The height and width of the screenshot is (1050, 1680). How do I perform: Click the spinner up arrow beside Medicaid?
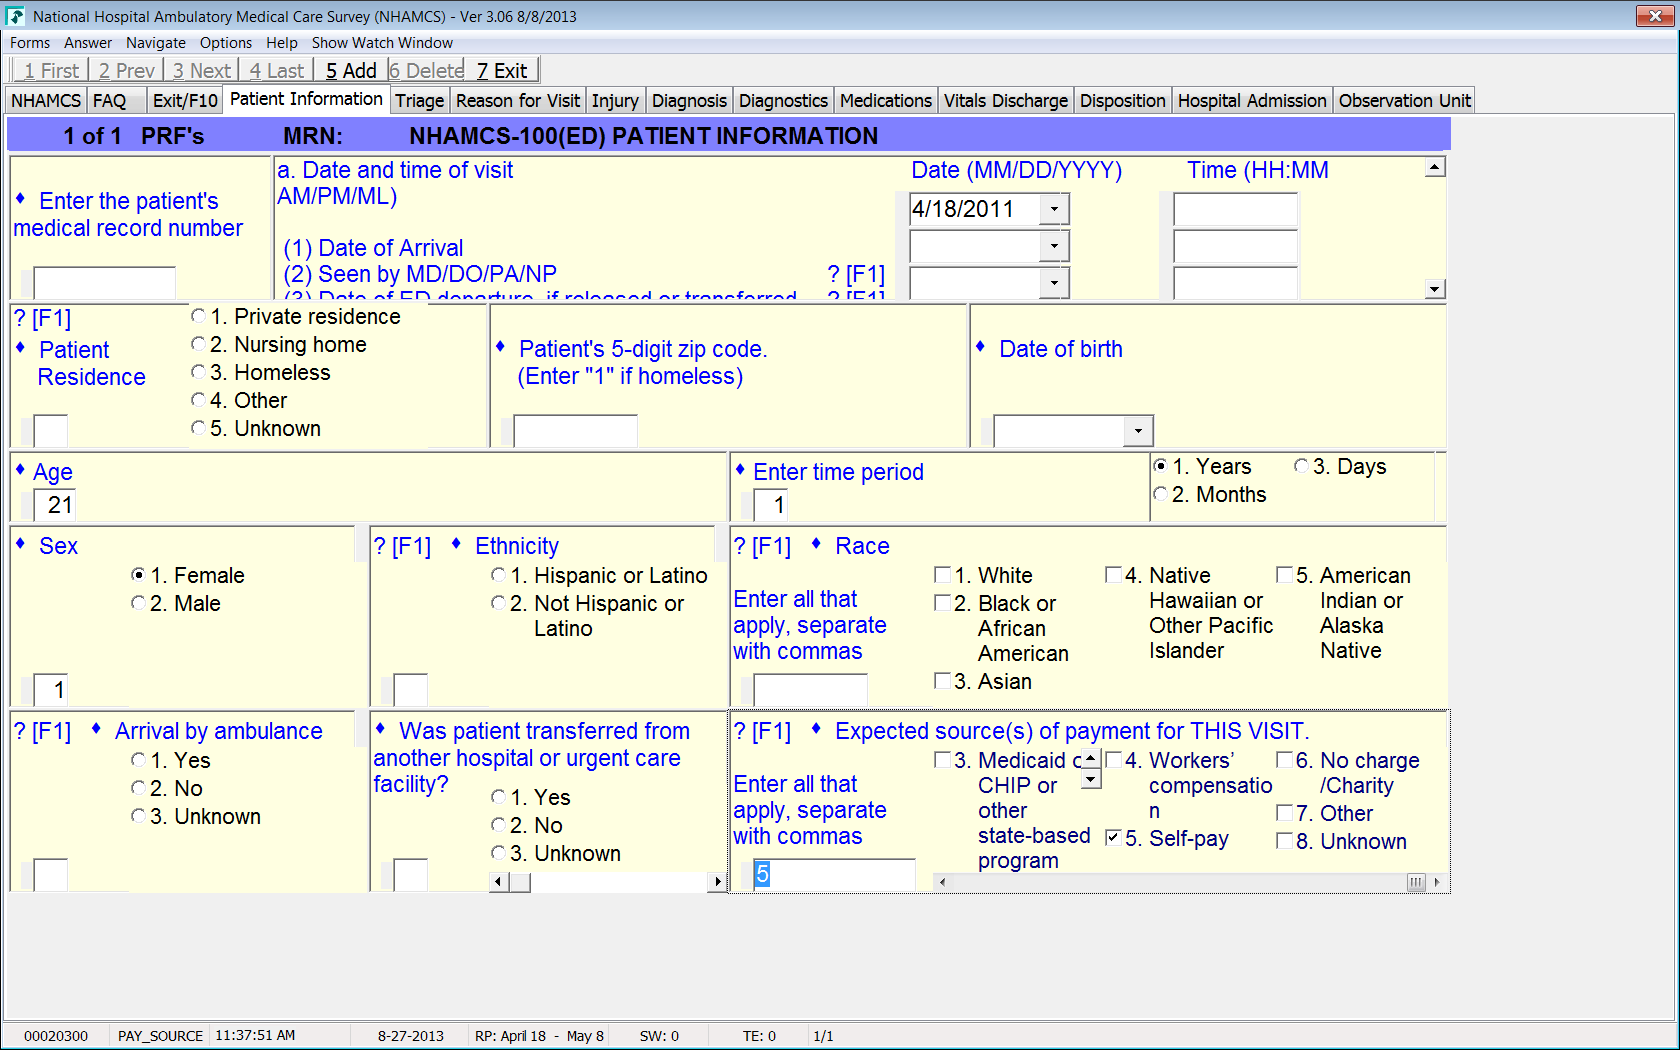(x=1091, y=759)
